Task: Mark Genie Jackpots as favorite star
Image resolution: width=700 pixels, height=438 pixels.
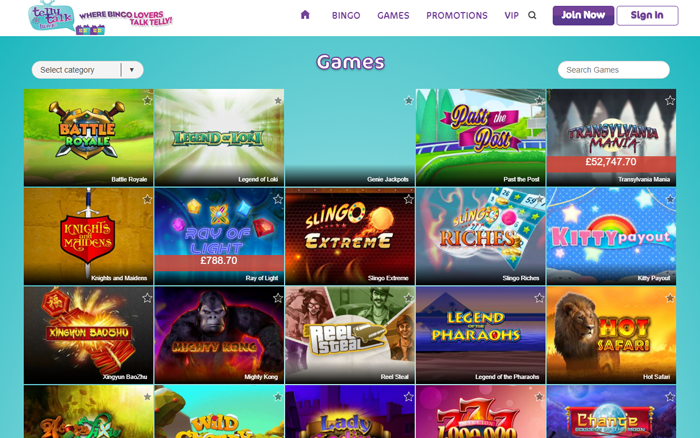Action: tap(408, 100)
